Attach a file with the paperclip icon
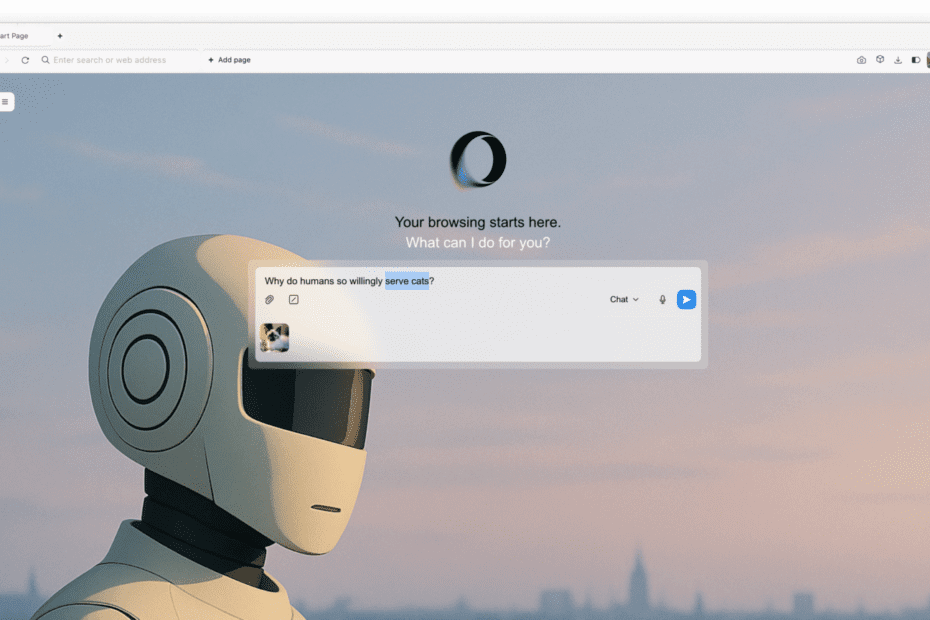930x620 pixels. [x=269, y=299]
